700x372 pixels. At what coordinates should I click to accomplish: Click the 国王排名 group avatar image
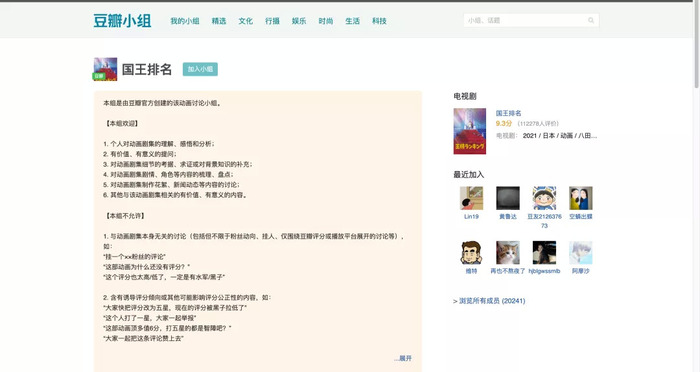pyautogui.click(x=105, y=69)
